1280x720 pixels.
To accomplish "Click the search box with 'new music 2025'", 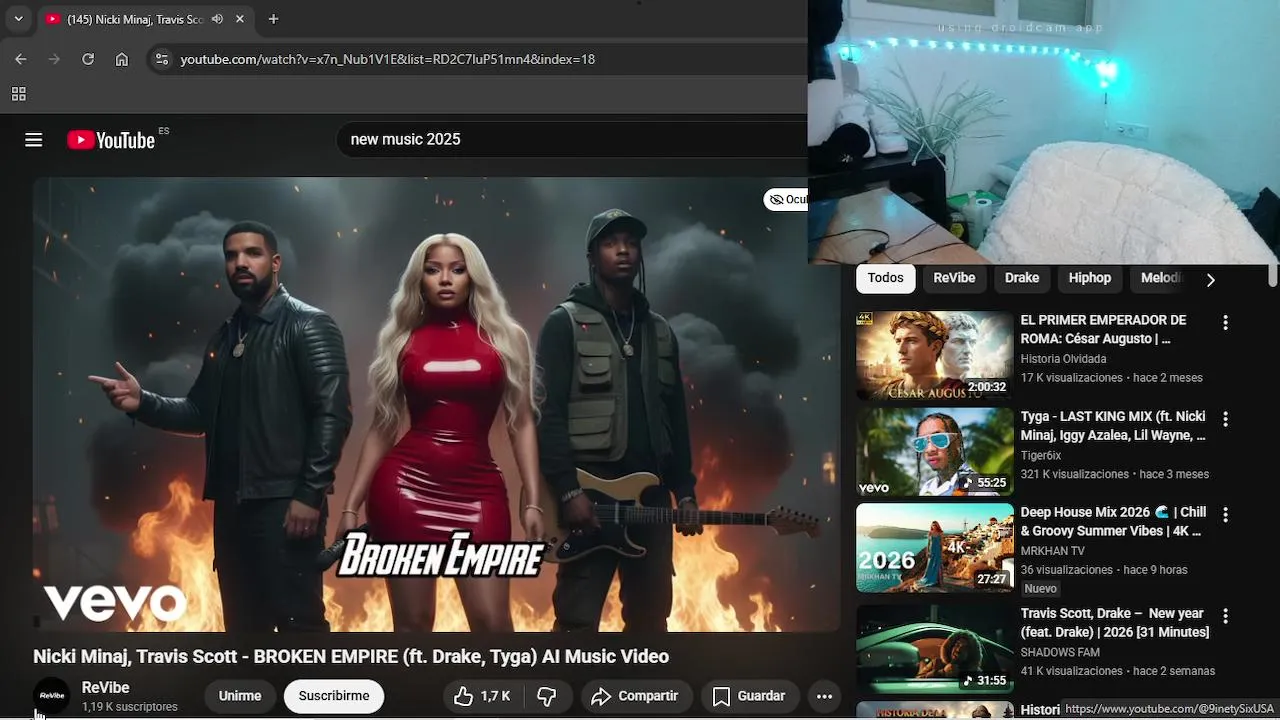I will tap(572, 140).
